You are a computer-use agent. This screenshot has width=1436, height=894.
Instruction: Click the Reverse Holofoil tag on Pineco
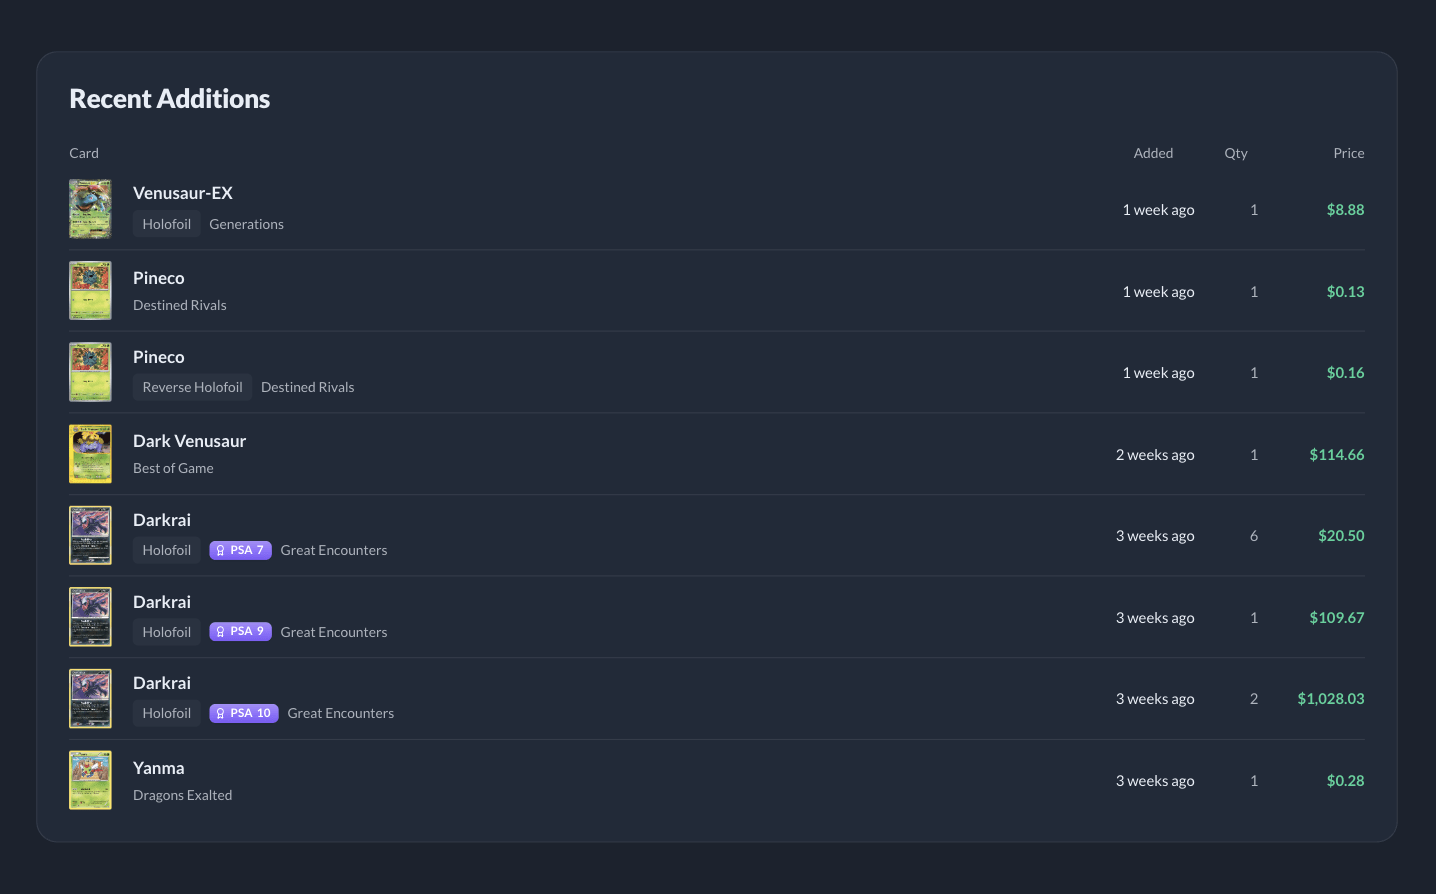coord(192,387)
